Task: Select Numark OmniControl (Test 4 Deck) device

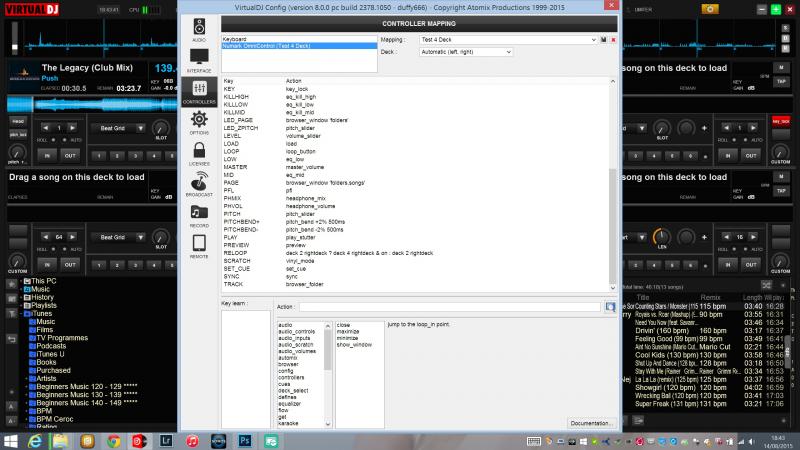Action: tap(299, 46)
